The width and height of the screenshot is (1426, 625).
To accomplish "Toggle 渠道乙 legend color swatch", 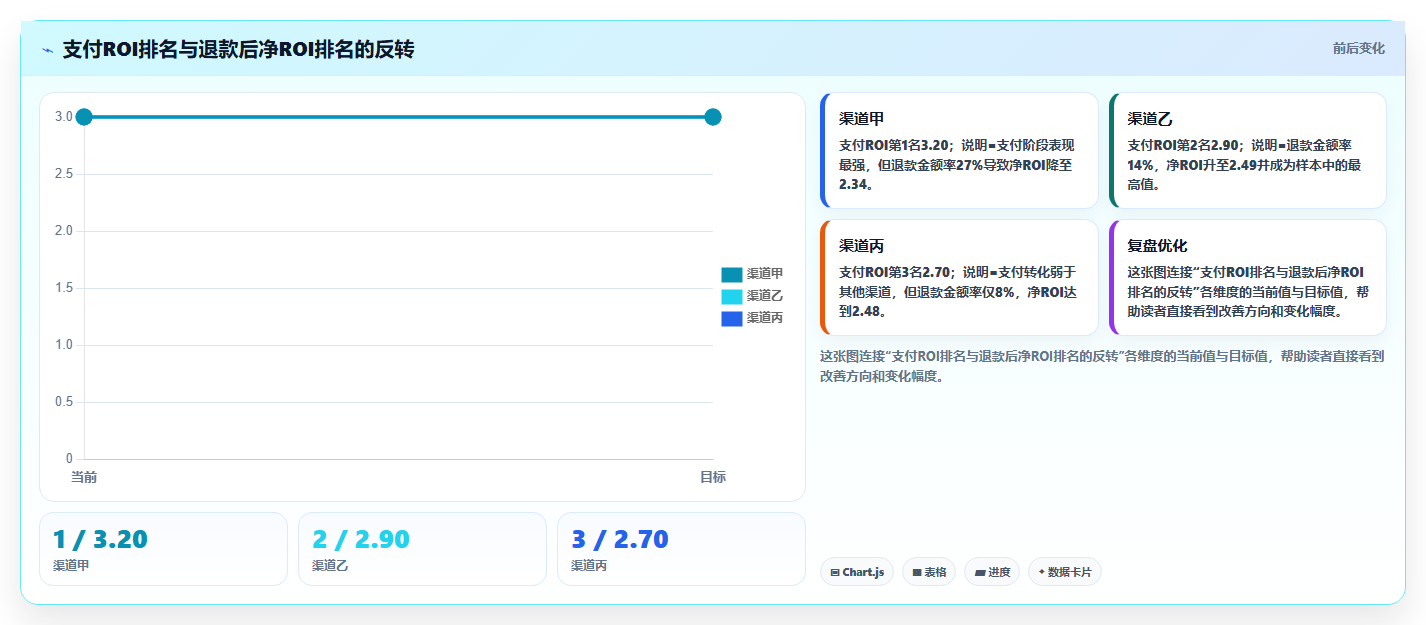I will [x=732, y=296].
